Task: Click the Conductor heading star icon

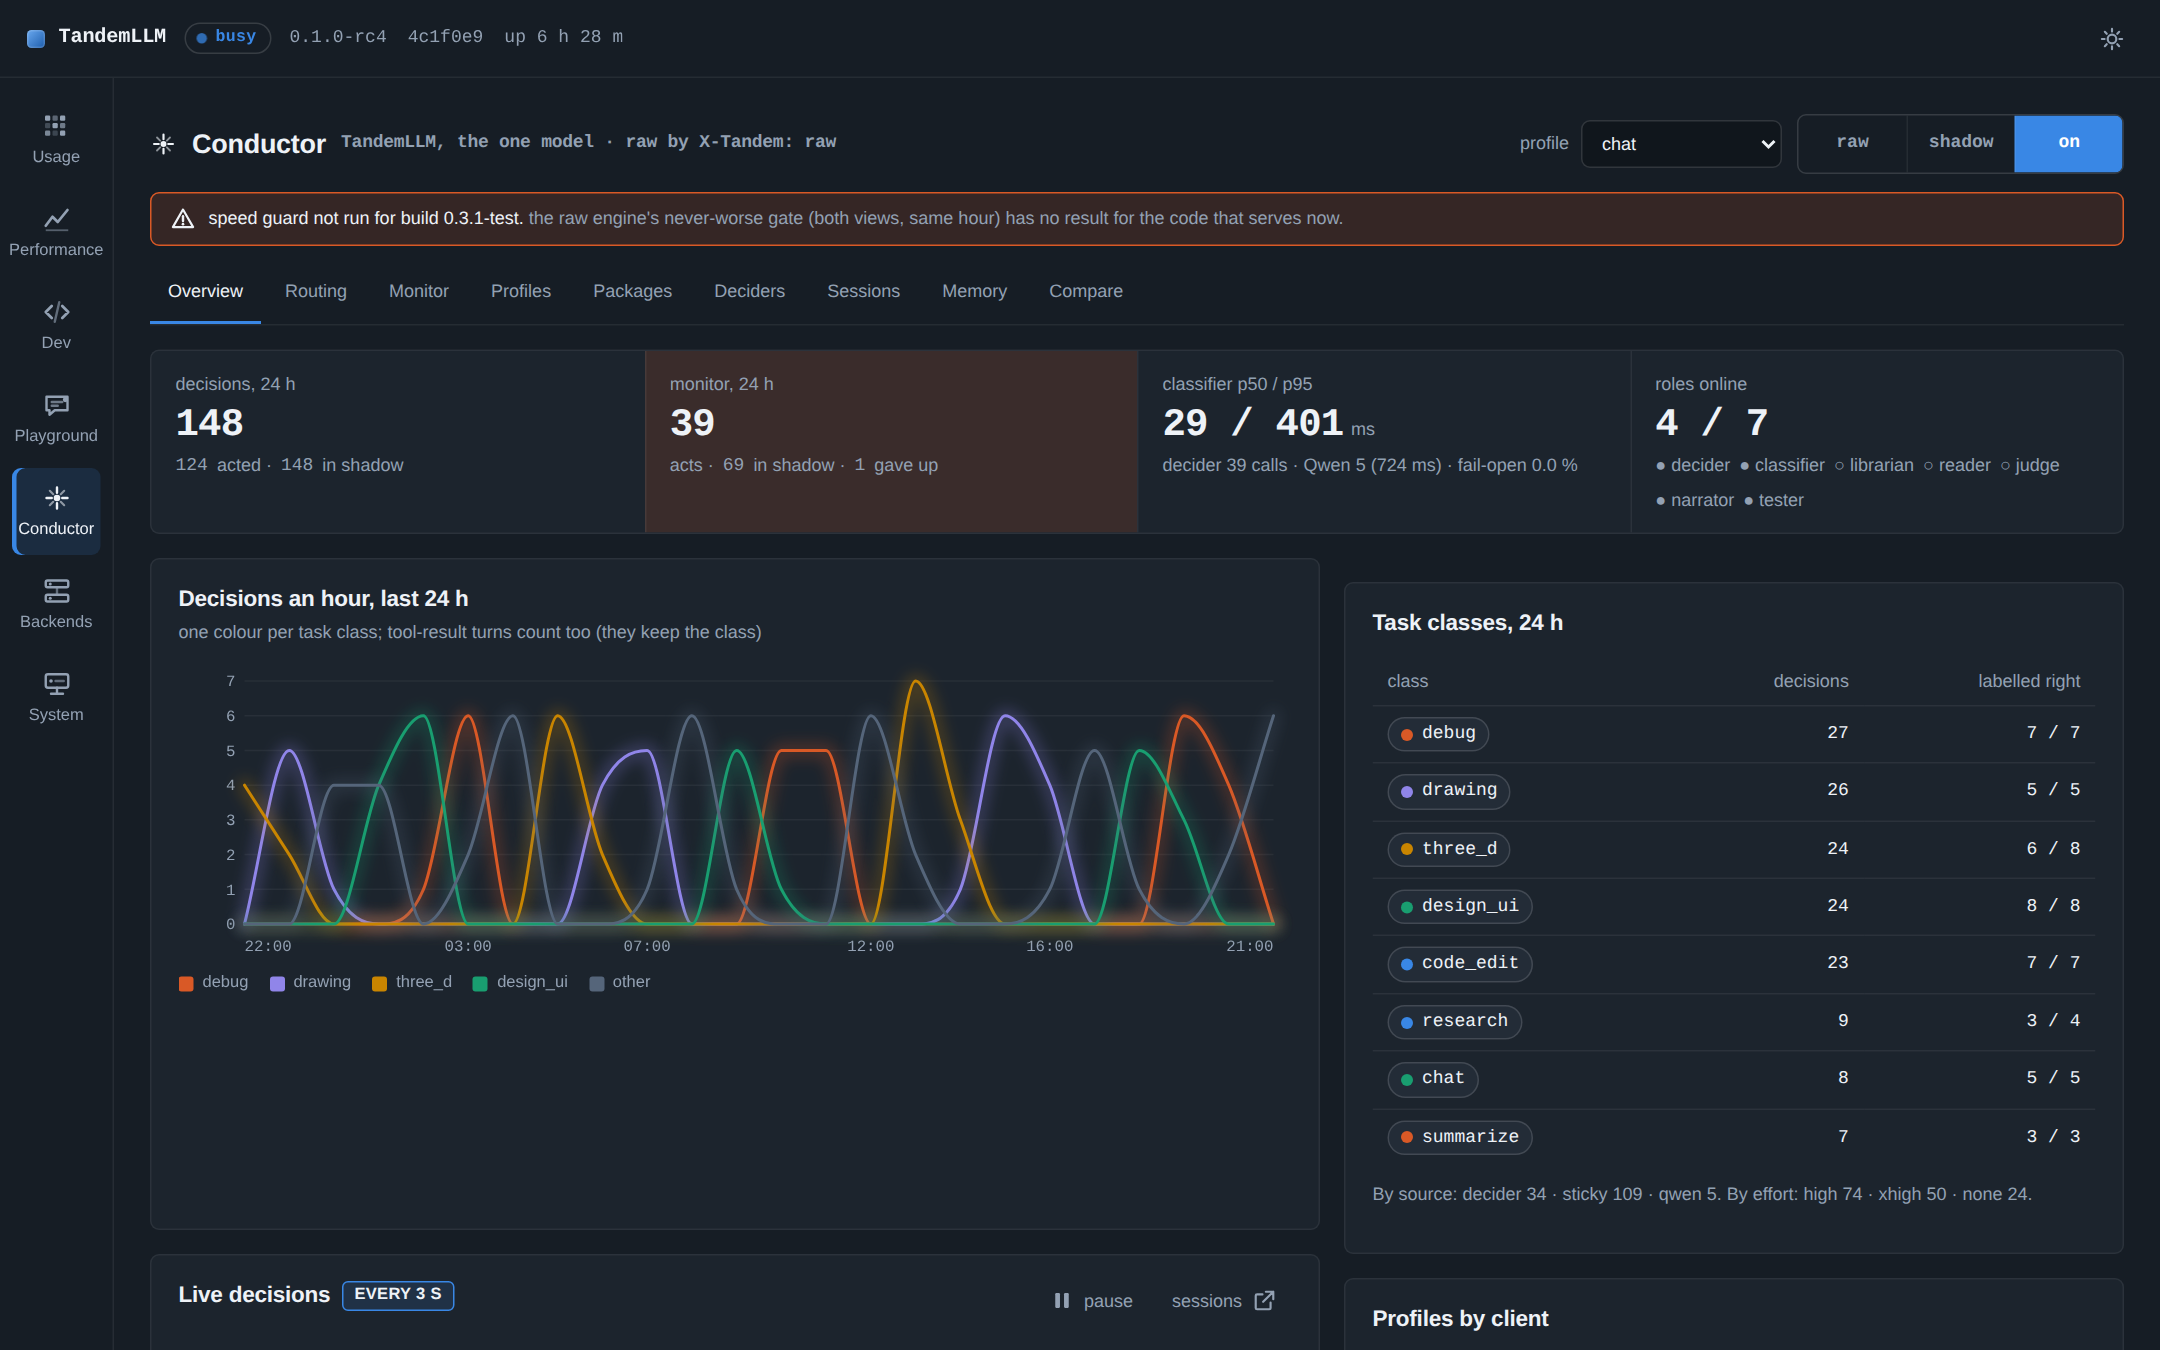Action: pyautogui.click(x=164, y=144)
